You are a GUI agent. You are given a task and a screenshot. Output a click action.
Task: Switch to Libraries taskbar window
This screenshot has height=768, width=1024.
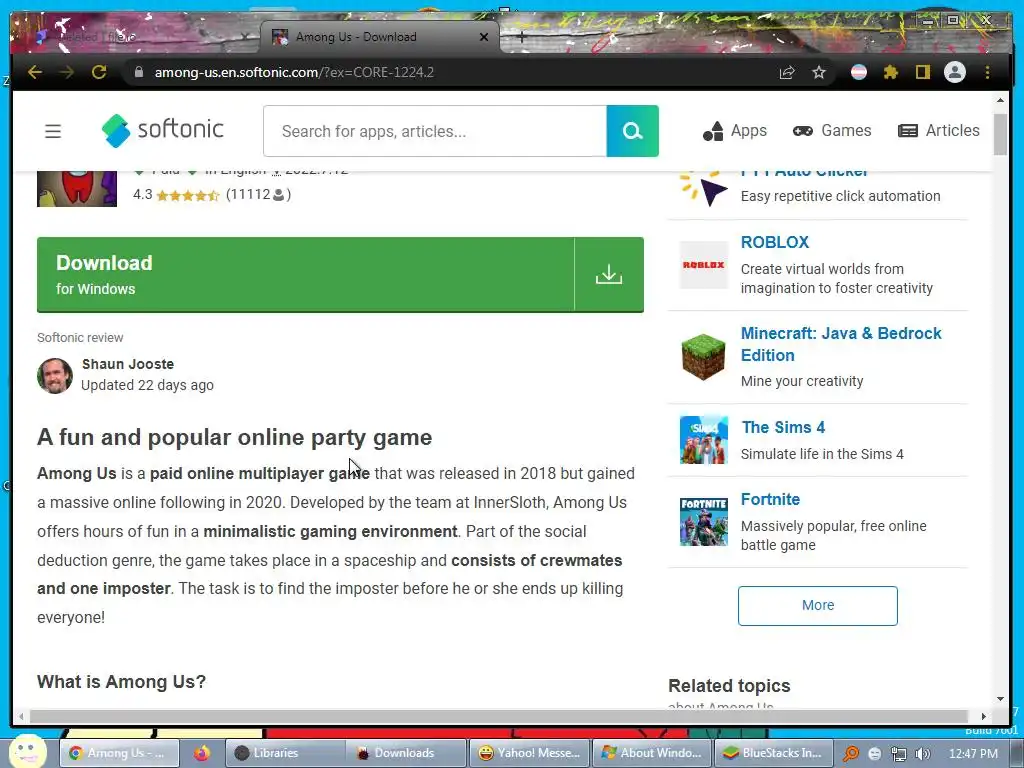pos(285,753)
